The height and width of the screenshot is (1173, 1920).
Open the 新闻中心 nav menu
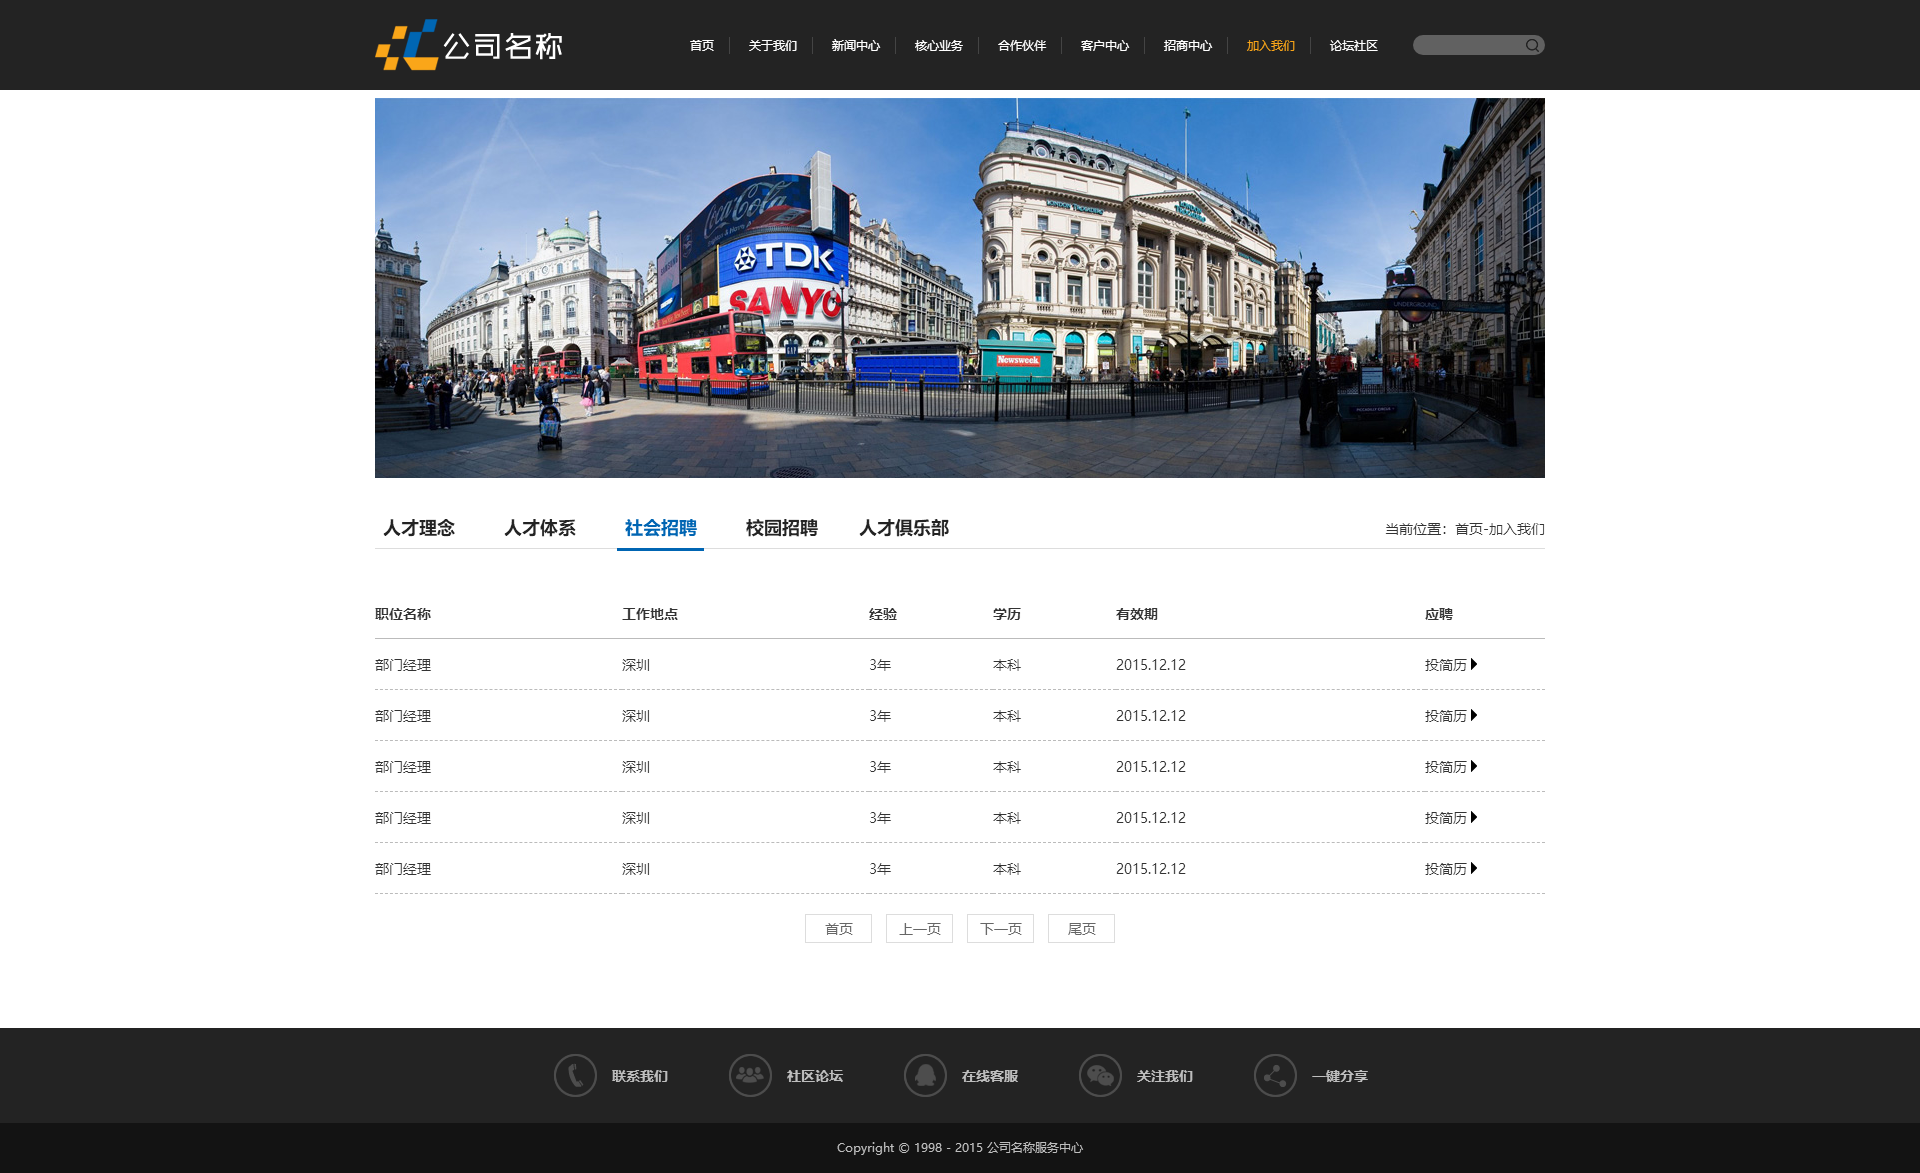[855, 46]
